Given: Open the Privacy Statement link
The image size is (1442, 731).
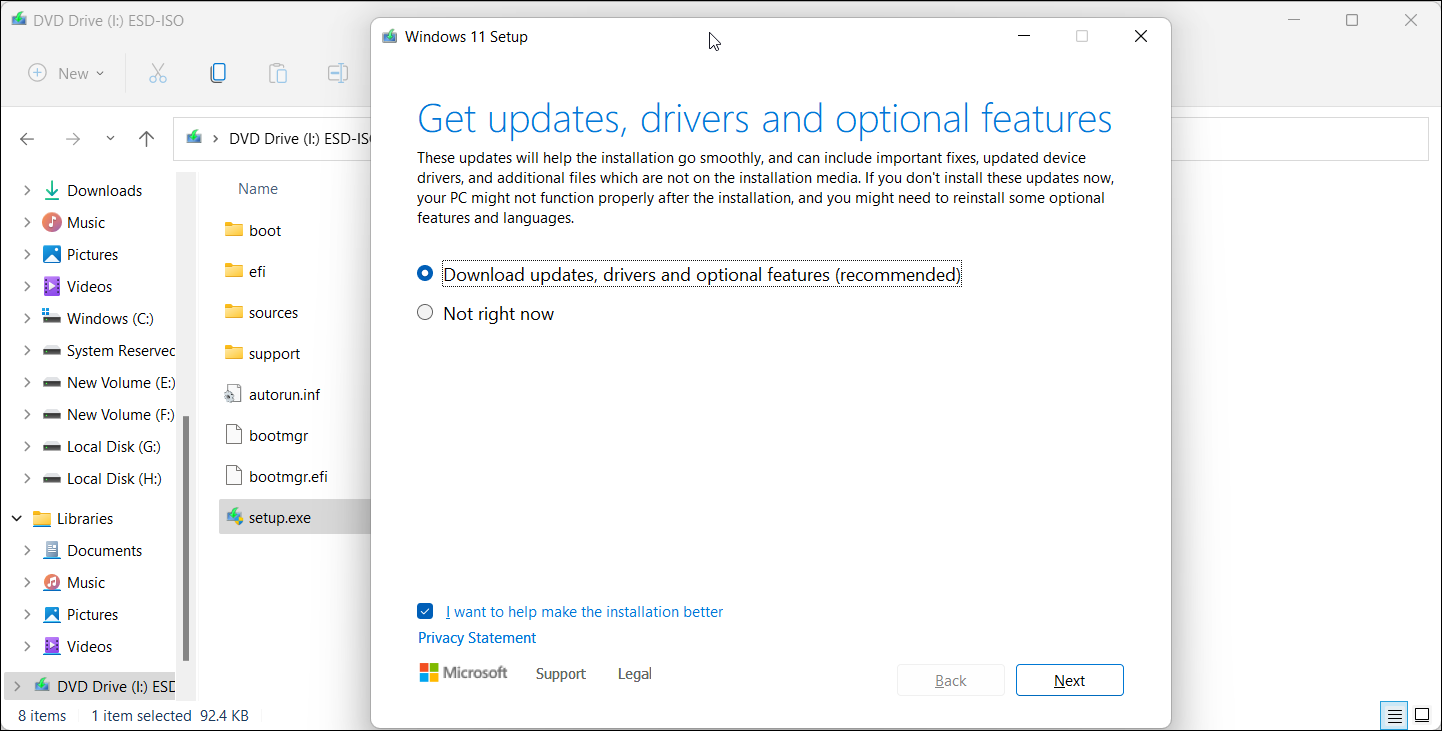Looking at the screenshot, I should [477, 637].
